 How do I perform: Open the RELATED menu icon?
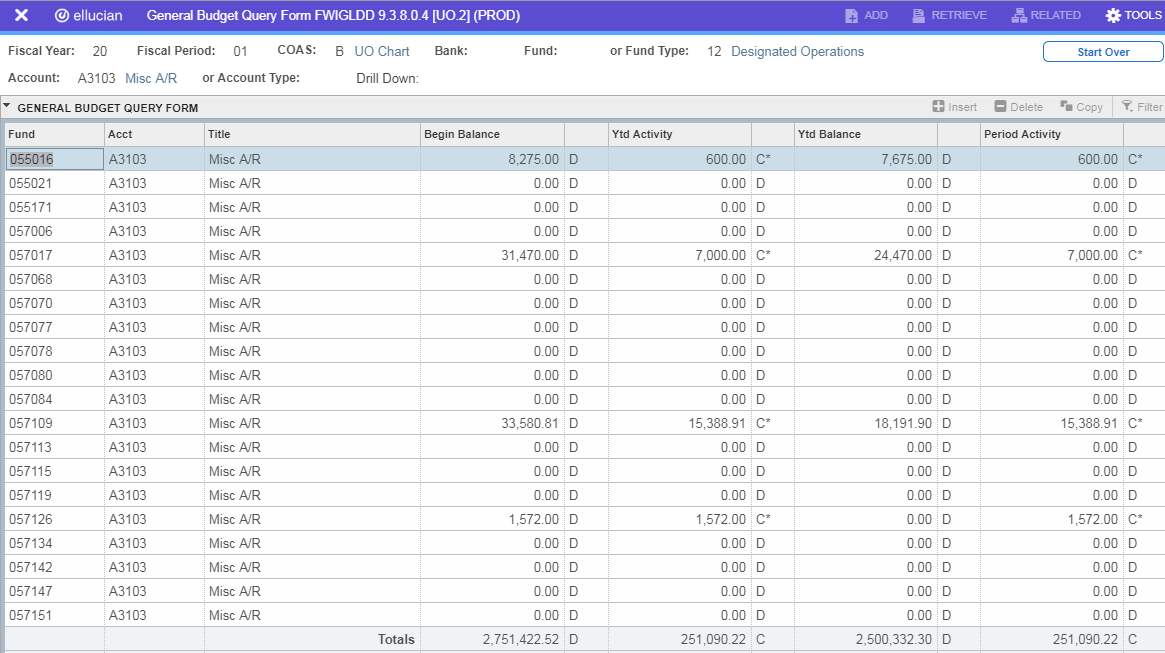tap(1019, 16)
